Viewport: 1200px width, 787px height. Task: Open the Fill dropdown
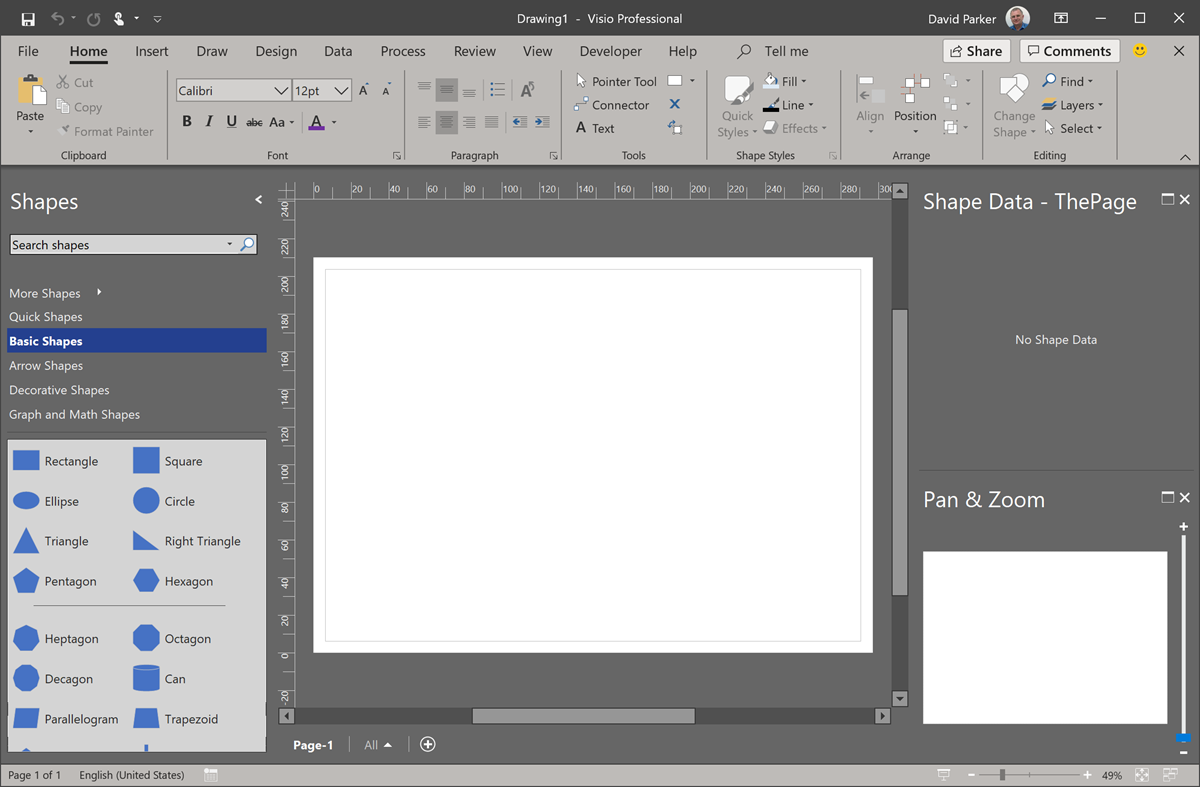(788, 81)
